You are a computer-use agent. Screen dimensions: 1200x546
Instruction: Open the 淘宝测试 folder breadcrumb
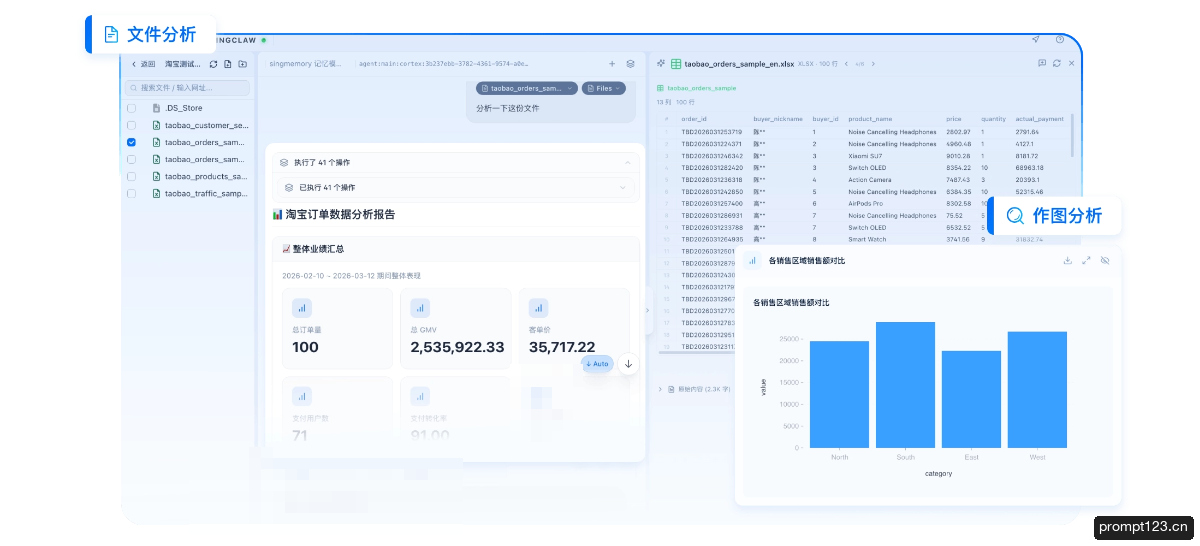[183, 64]
